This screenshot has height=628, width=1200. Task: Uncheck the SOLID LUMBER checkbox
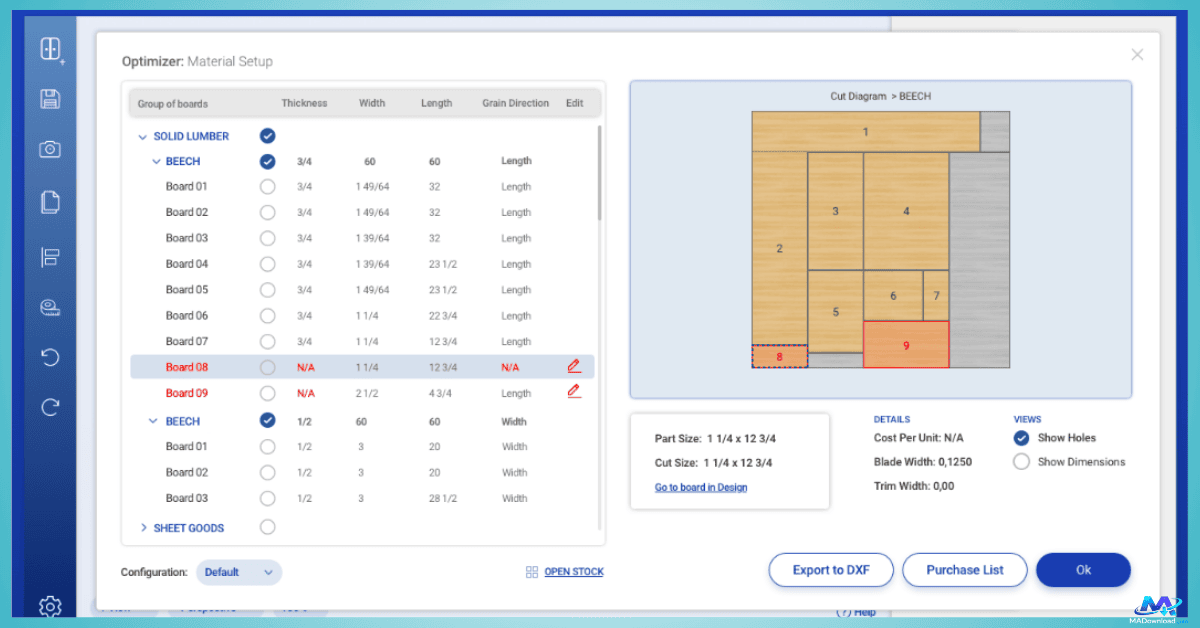[x=267, y=135]
